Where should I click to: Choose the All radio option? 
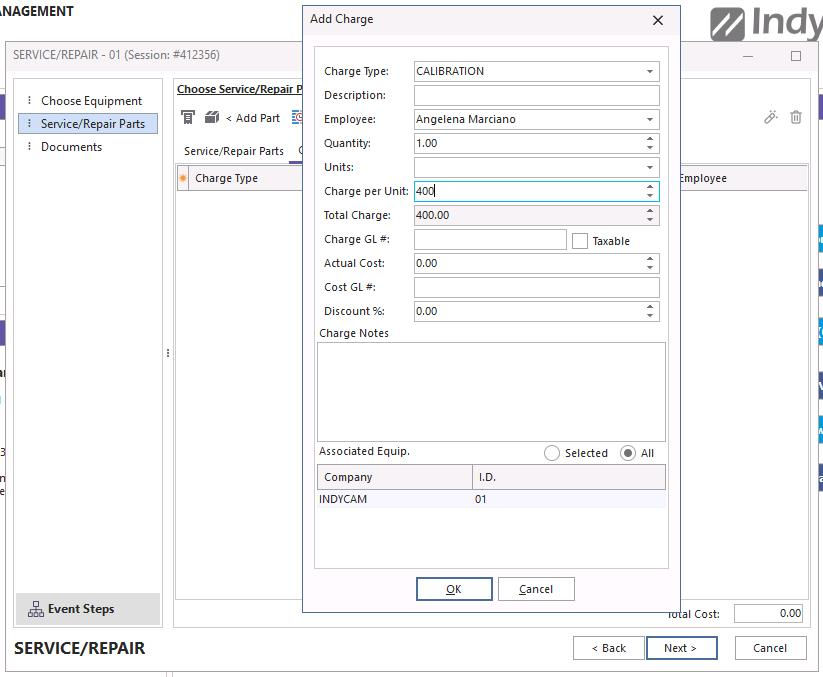[628, 453]
